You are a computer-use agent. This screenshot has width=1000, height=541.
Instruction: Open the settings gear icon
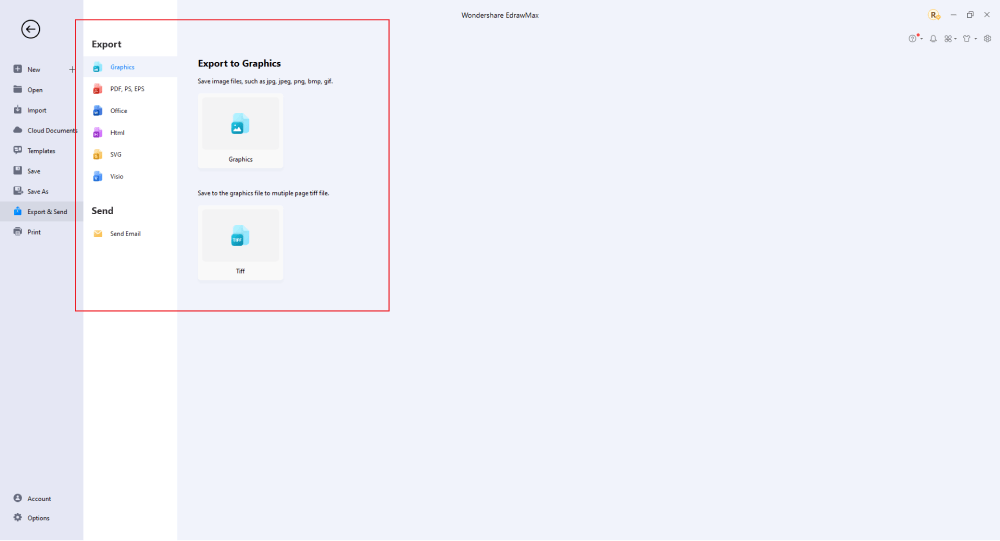(987, 39)
